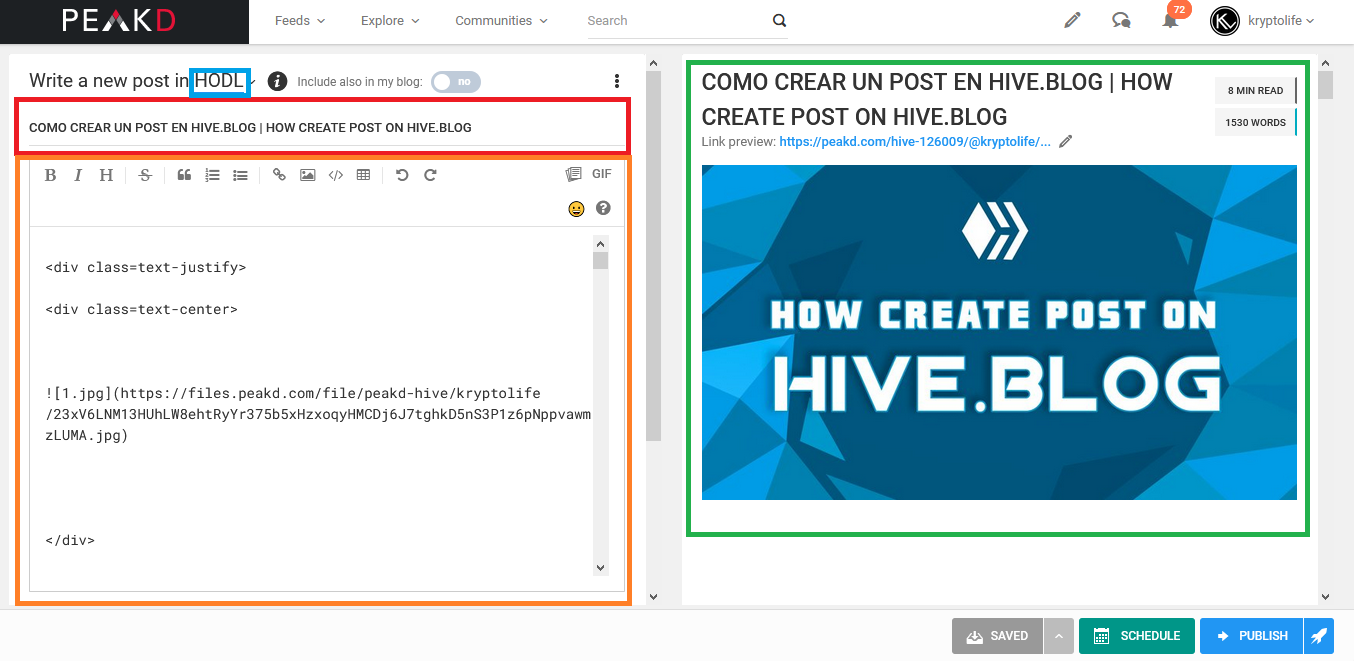Click the '<div class=text-center>' line

(142, 310)
